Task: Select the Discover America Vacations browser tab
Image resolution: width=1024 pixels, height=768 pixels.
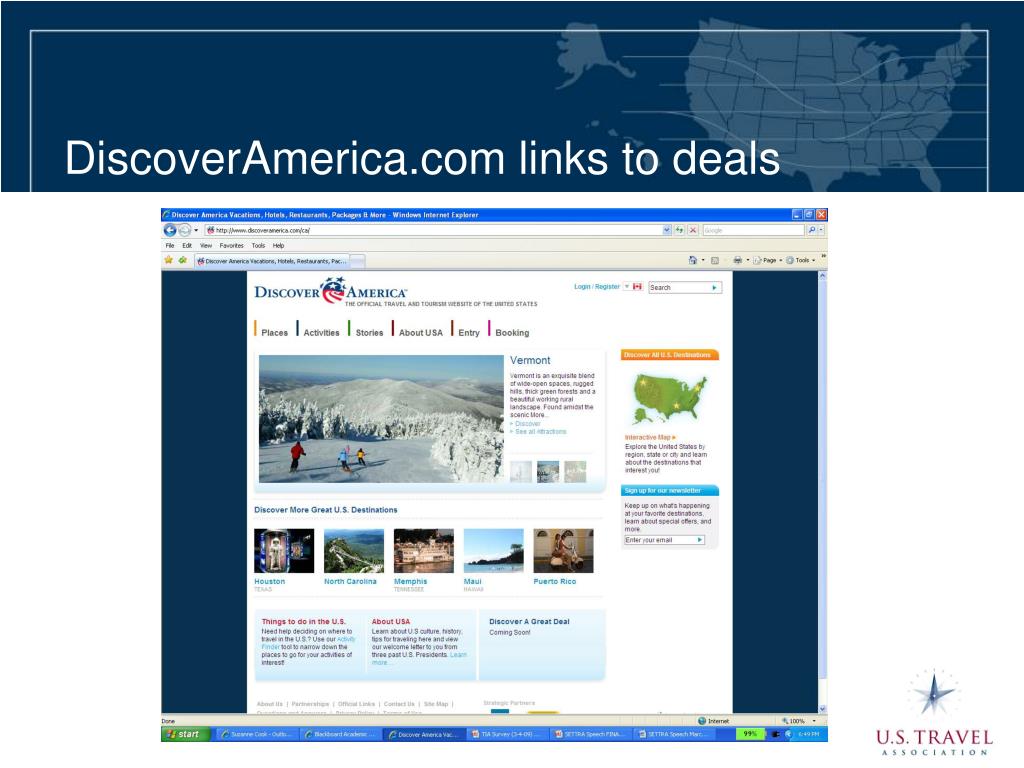Action: click(x=272, y=261)
